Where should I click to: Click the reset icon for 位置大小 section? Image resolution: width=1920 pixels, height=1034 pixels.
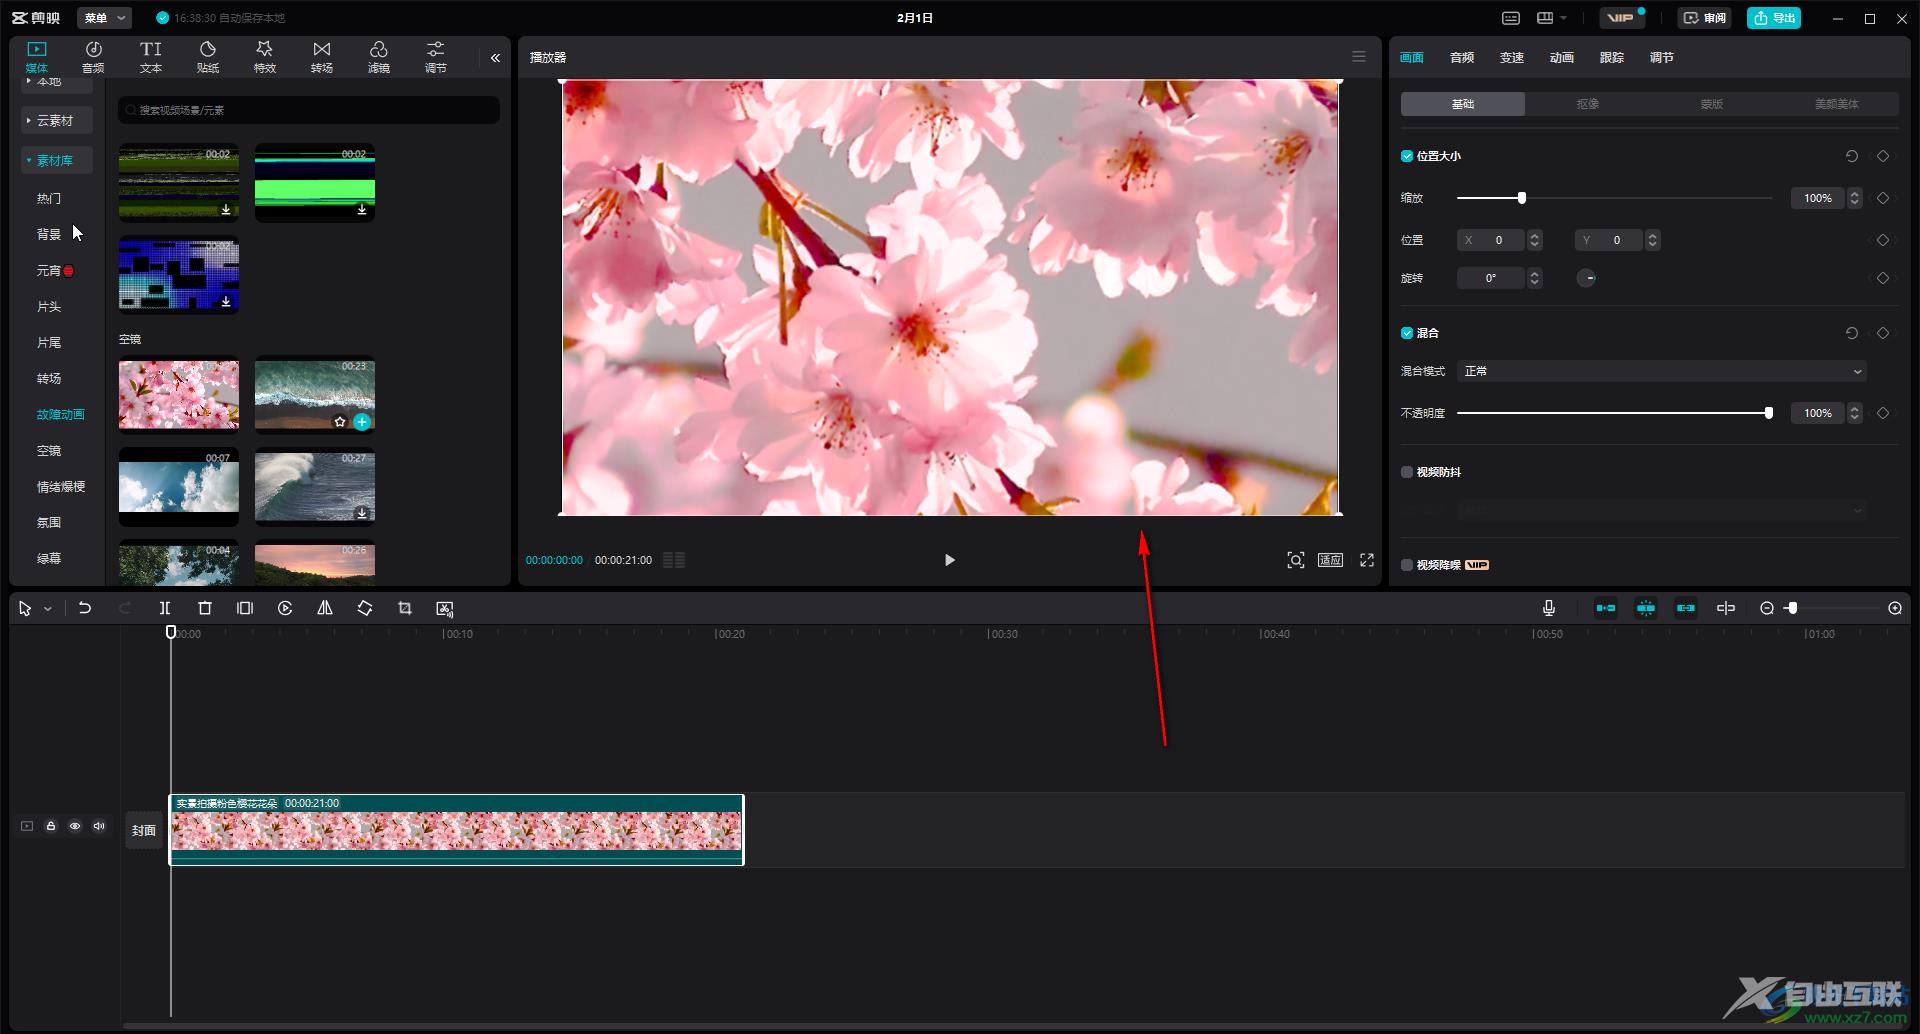(1852, 156)
